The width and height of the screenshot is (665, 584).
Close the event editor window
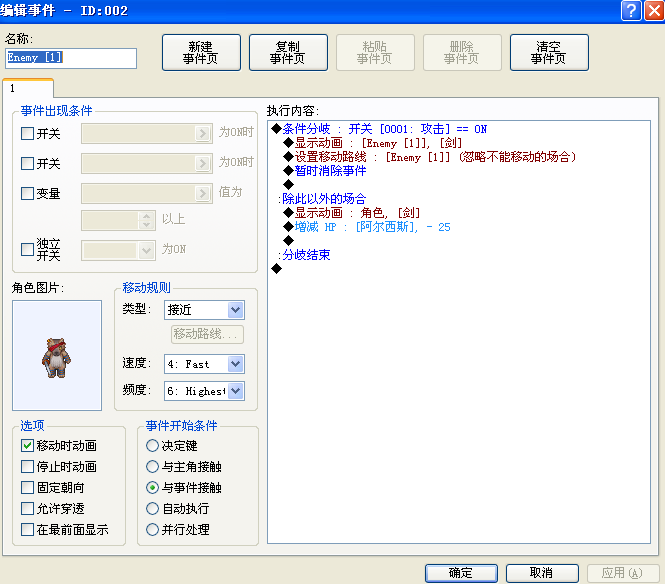[x=654, y=10]
